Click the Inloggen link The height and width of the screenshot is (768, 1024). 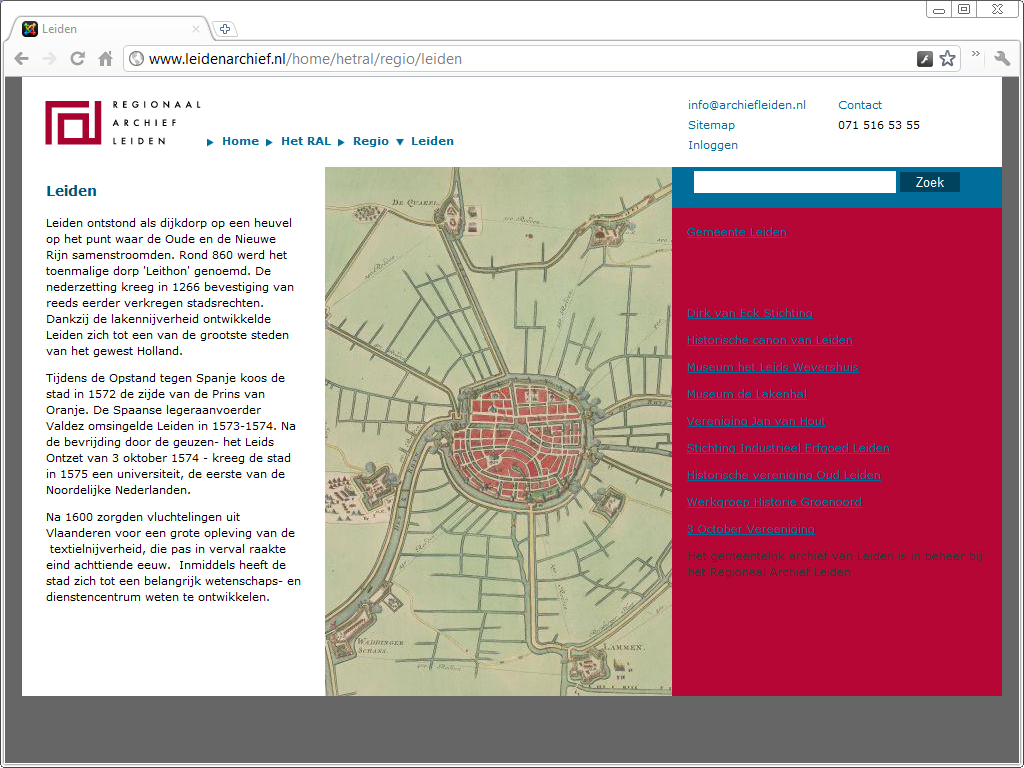tap(712, 145)
